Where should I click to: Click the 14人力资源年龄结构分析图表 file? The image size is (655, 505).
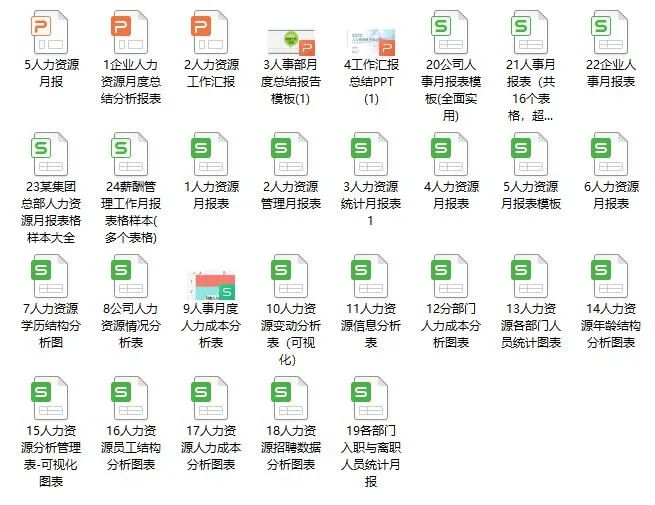click(x=610, y=276)
